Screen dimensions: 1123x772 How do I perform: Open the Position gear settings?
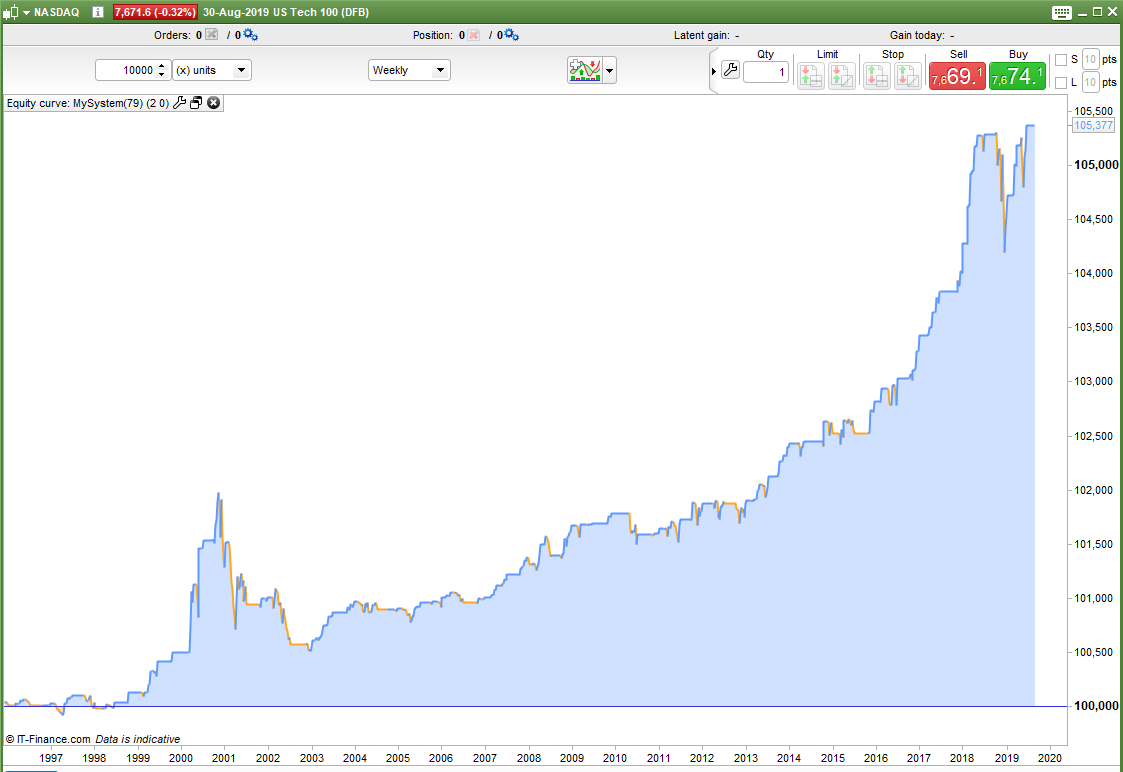tap(511, 34)
